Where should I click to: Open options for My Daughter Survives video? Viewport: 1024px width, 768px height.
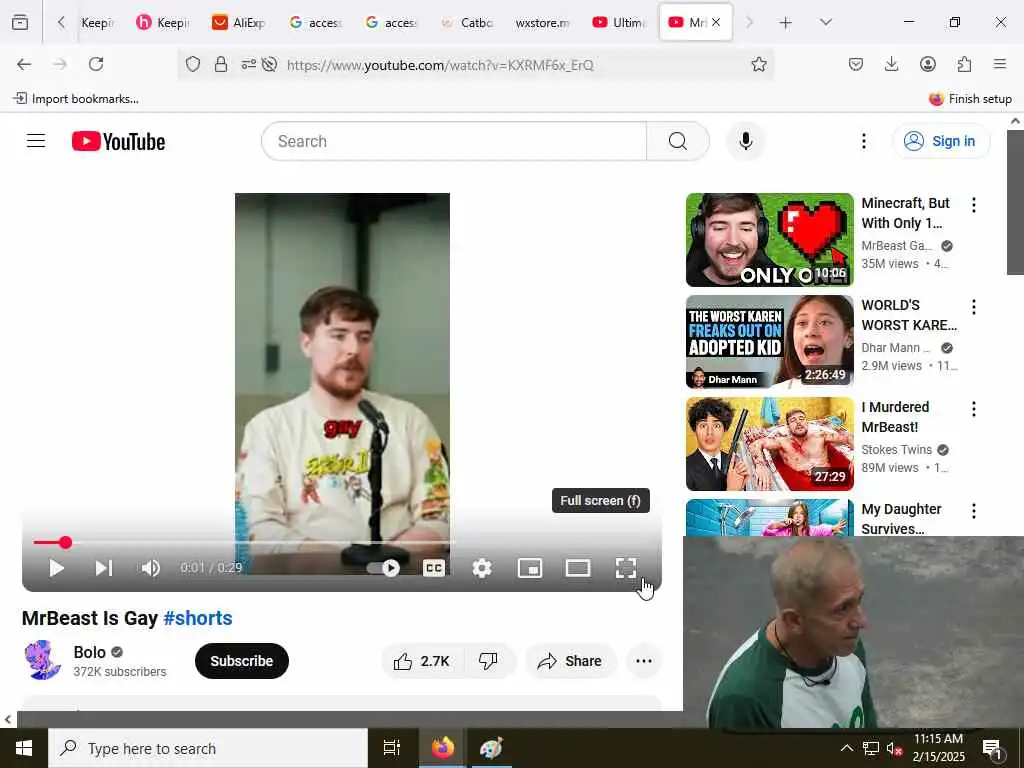click(974, 511)
